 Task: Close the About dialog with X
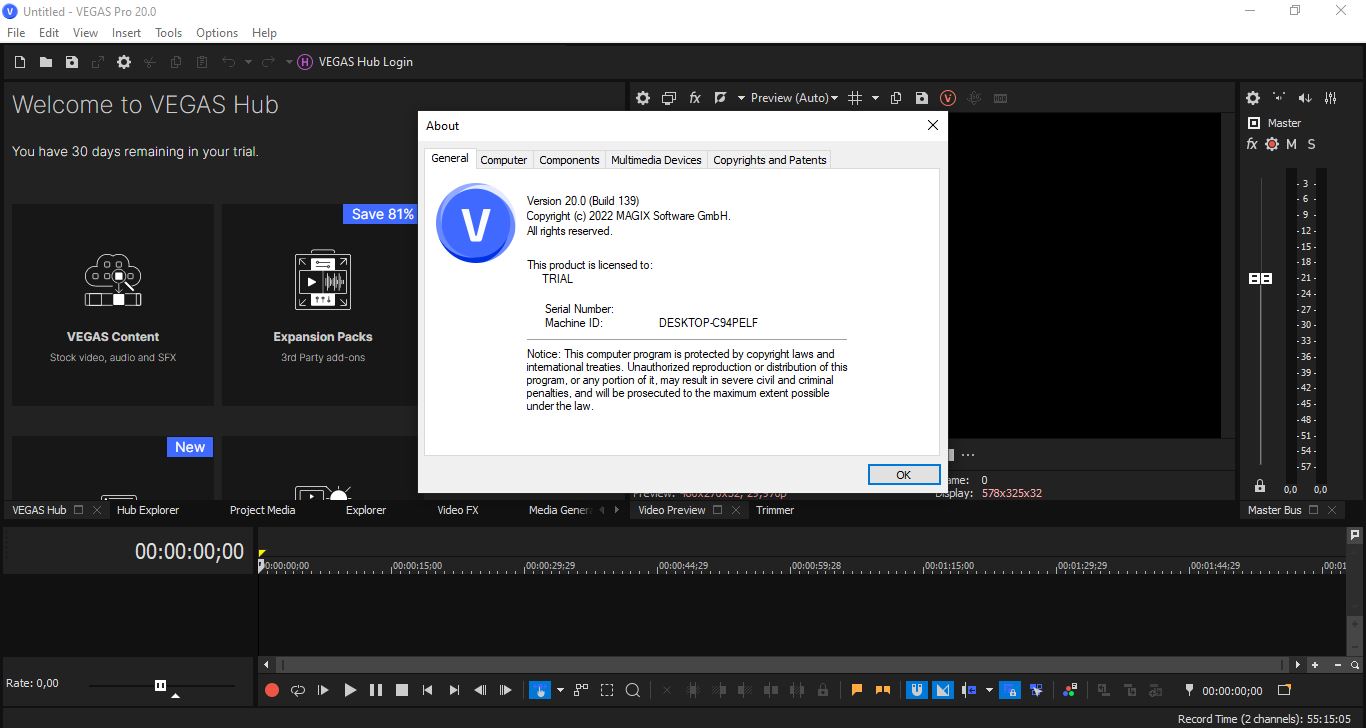pos(933,125)
